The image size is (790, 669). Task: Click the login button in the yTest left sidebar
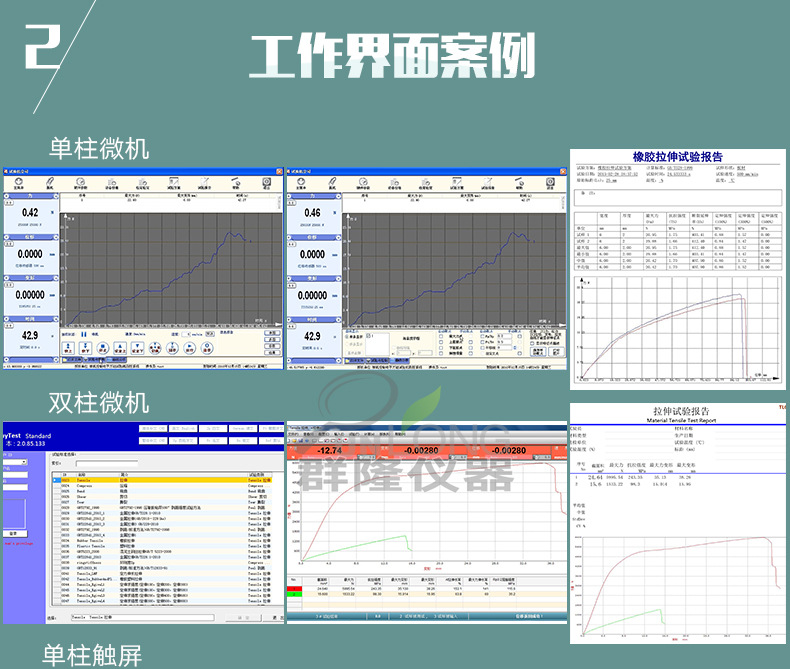click(15, 533)
